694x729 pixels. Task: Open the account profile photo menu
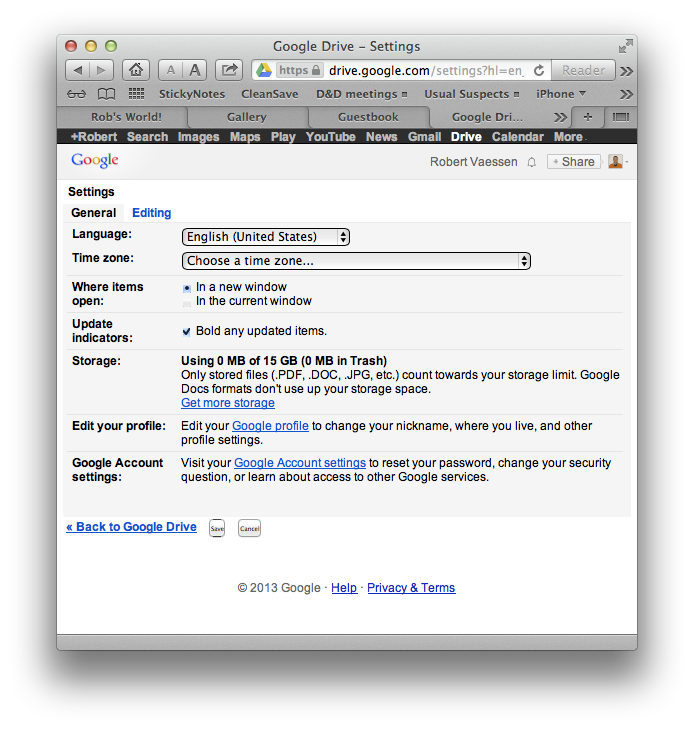[615, 162]
